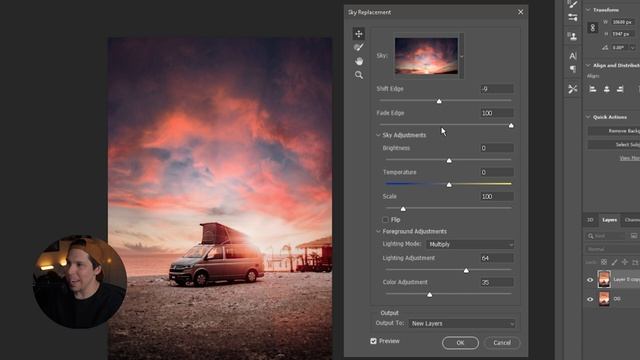Screen dimensions: 640x360
Task: Click the Lighting Adjustment slider handle
Action: point(466,270)
